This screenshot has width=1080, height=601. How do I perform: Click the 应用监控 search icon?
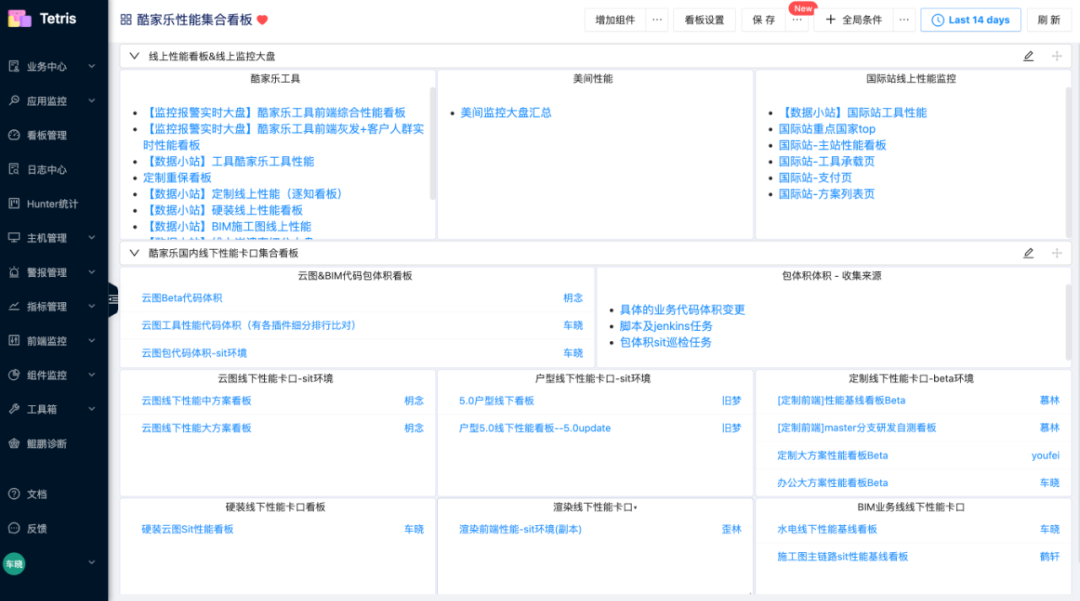(14, 101)
